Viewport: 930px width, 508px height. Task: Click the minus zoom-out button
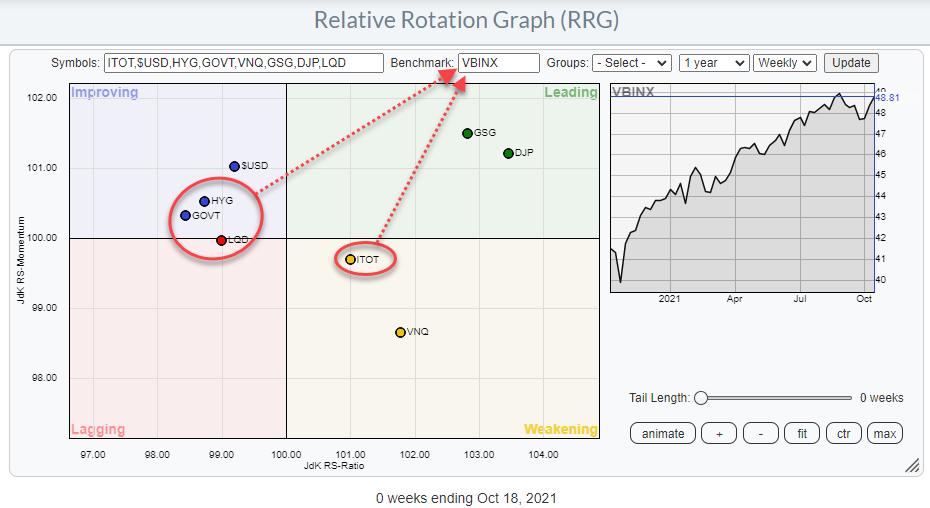761,433
